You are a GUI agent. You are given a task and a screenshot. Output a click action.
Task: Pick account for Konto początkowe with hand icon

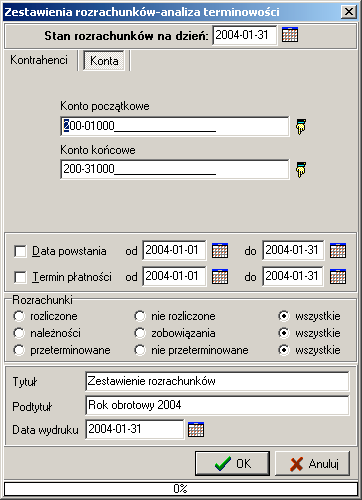click(301, 127)
